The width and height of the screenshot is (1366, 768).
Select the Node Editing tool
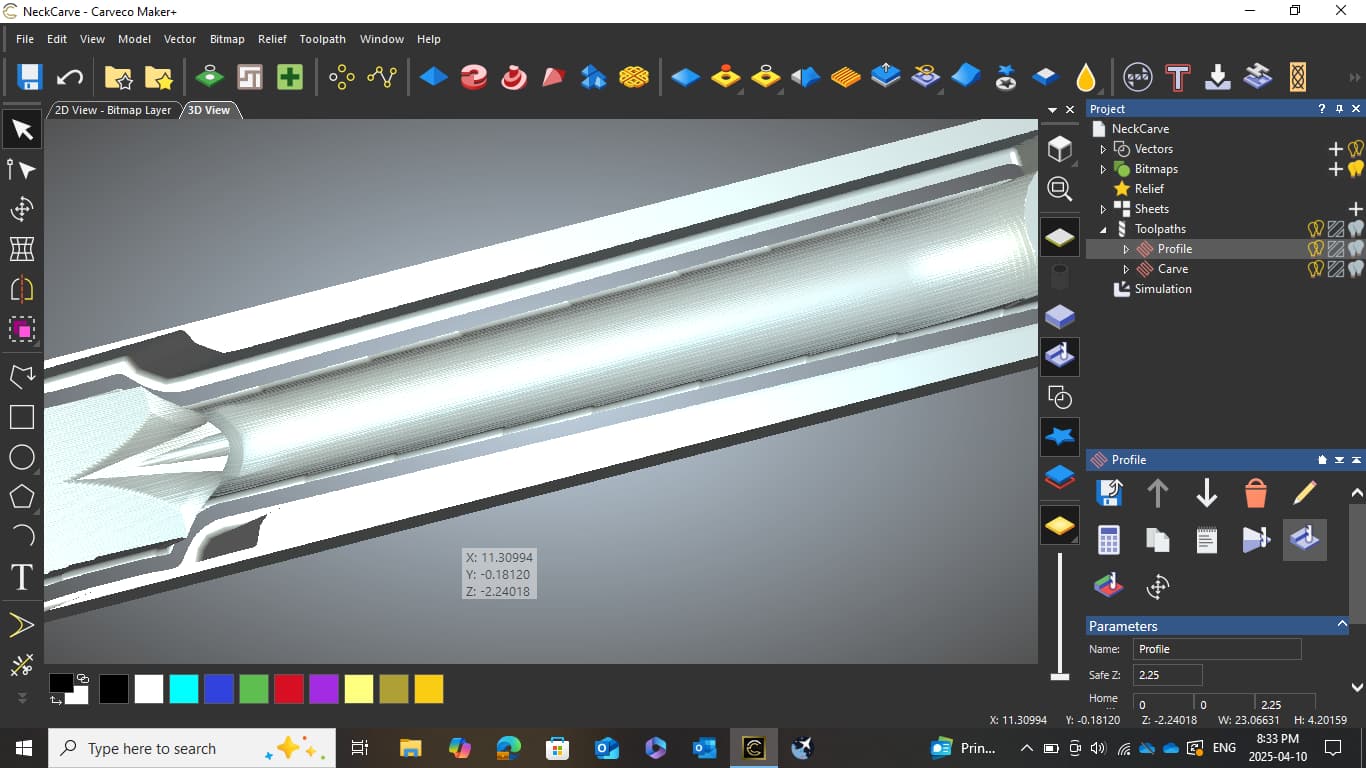point(21,169)
